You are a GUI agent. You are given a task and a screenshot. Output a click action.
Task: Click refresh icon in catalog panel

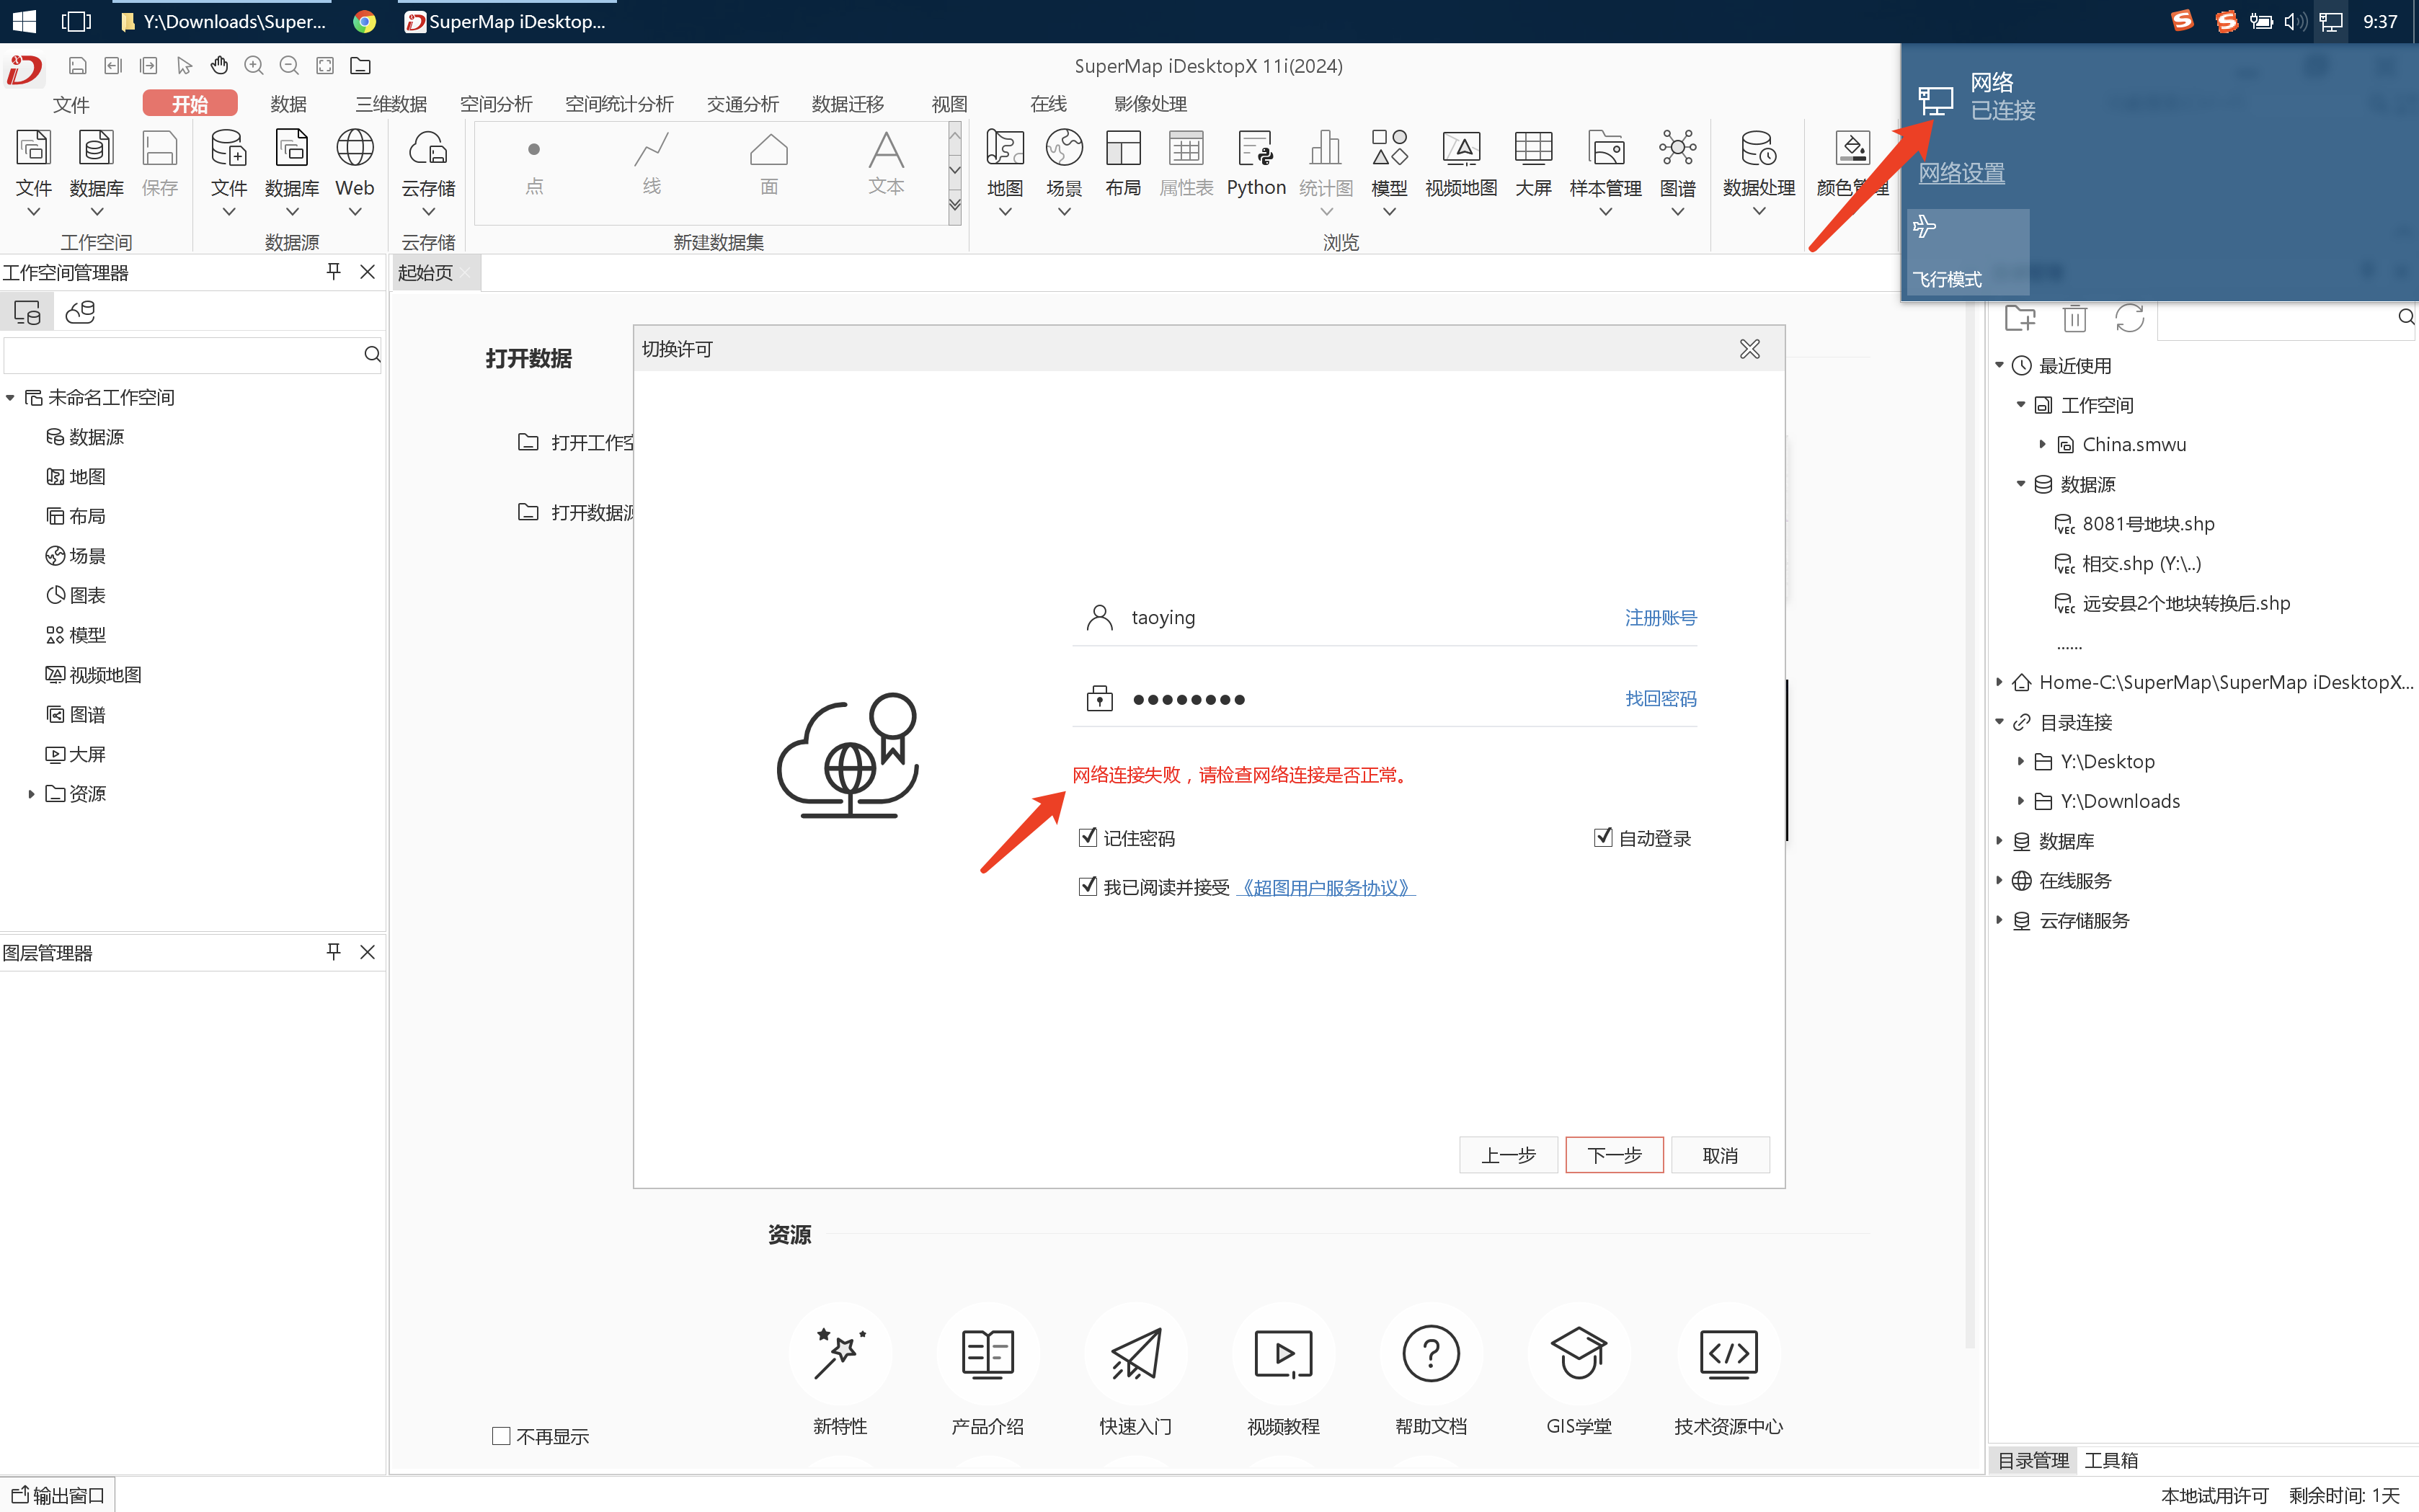click(x=2129, y=319)
